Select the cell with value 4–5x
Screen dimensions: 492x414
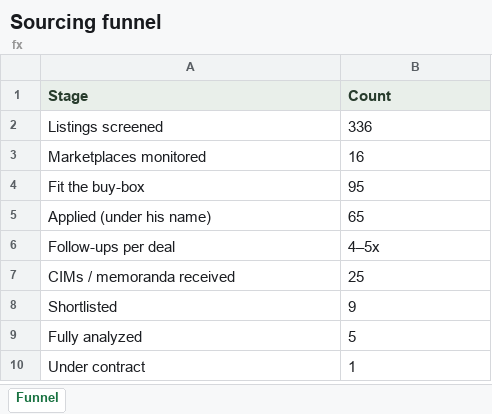click(x=415, y=246)
